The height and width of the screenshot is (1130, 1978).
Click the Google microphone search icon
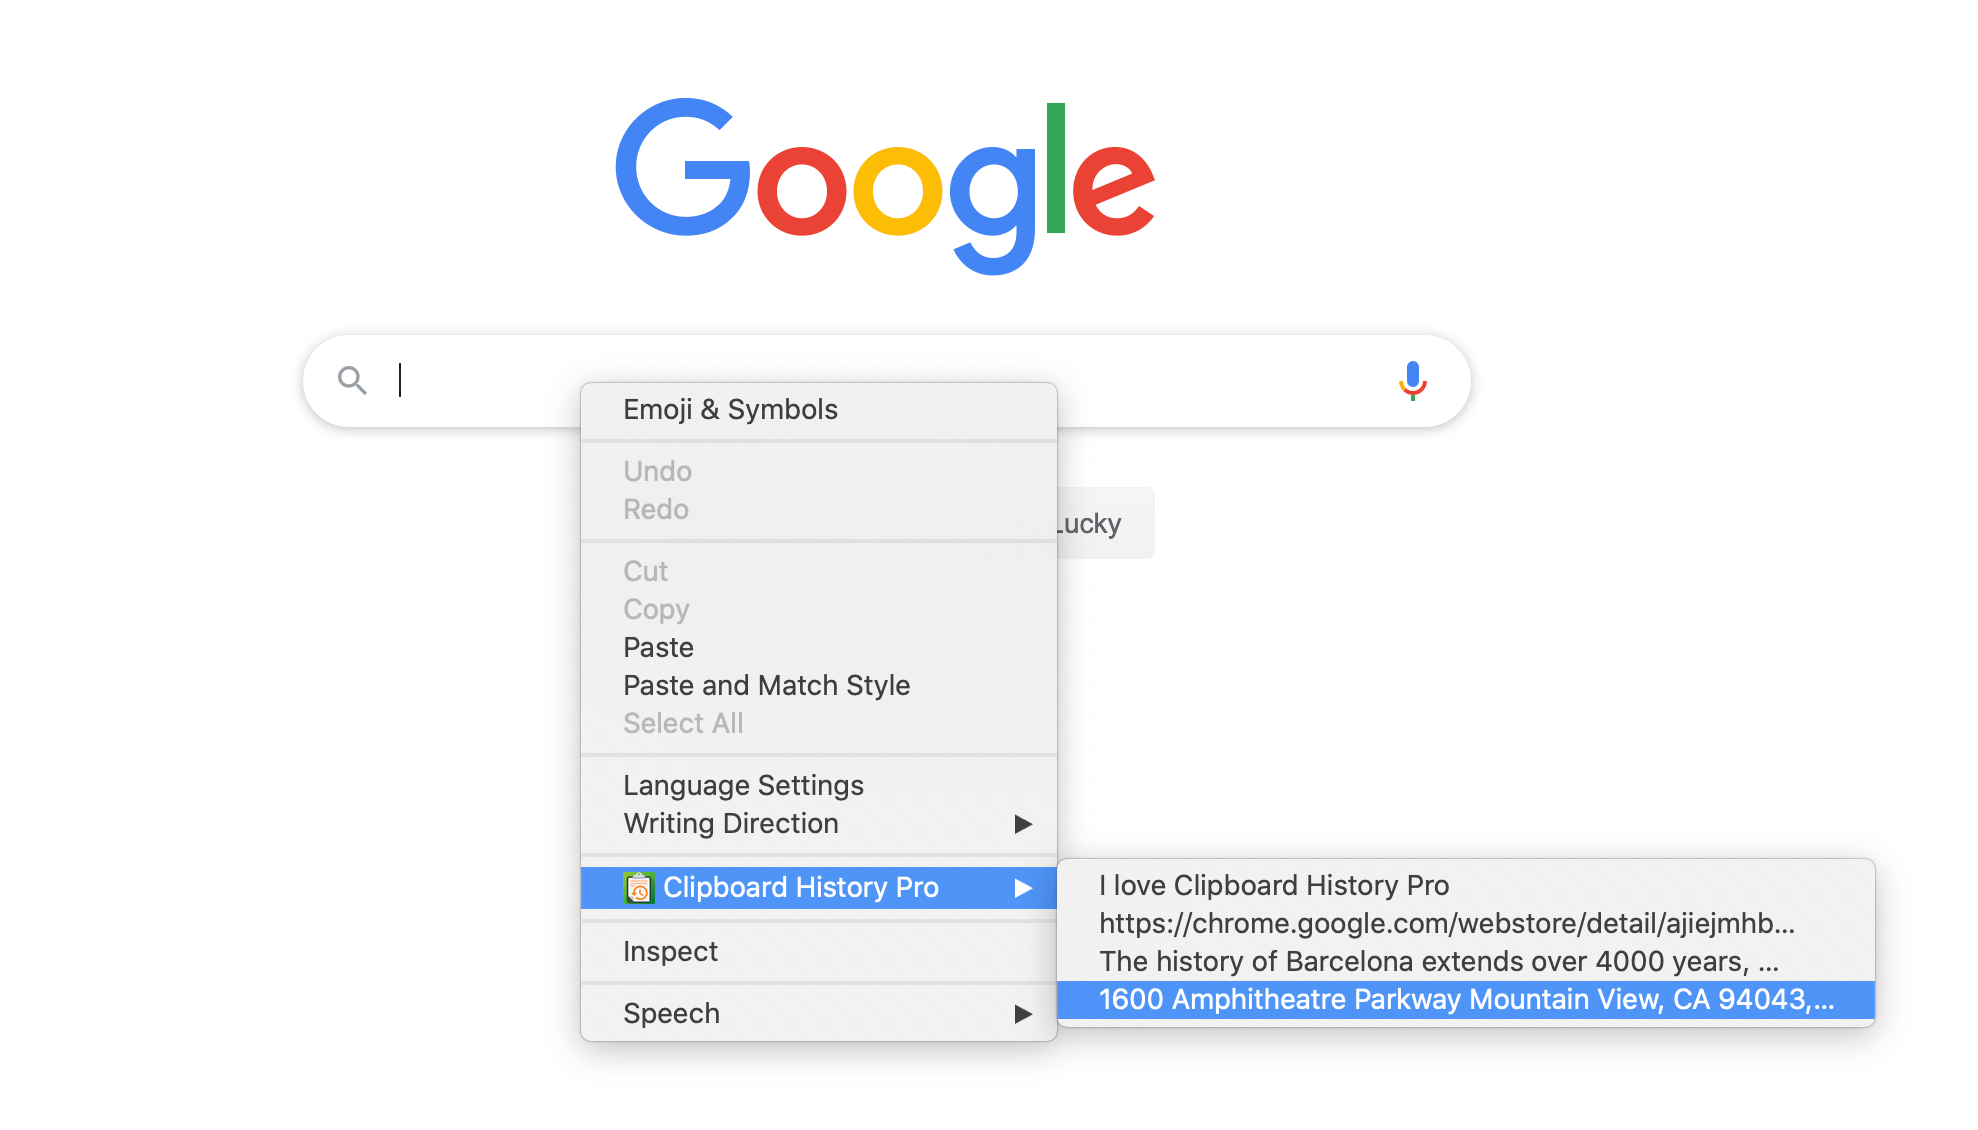click(x=1411, y=380)
